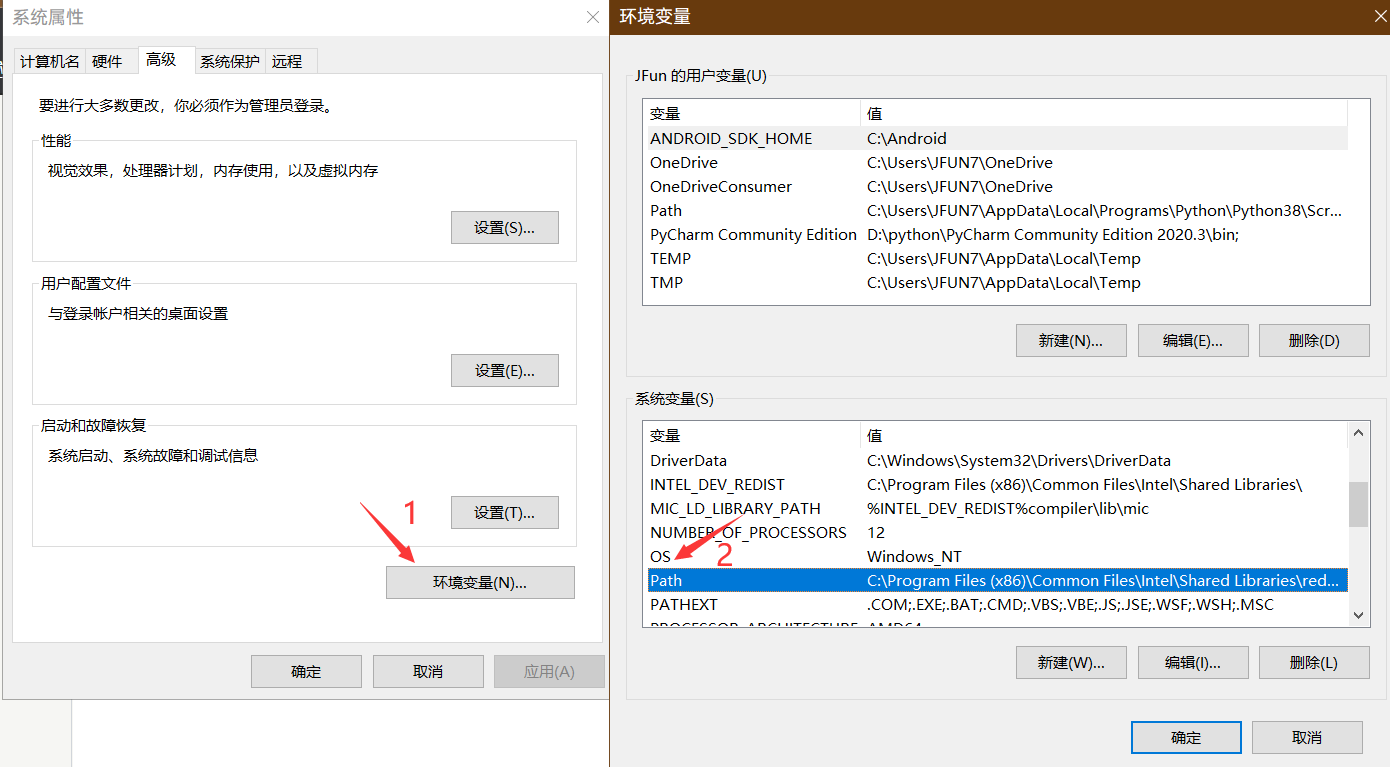Open 用户配置文件 settings via 设置(E) button
The image size is (1390, 767).
click(x=504, y=370)
